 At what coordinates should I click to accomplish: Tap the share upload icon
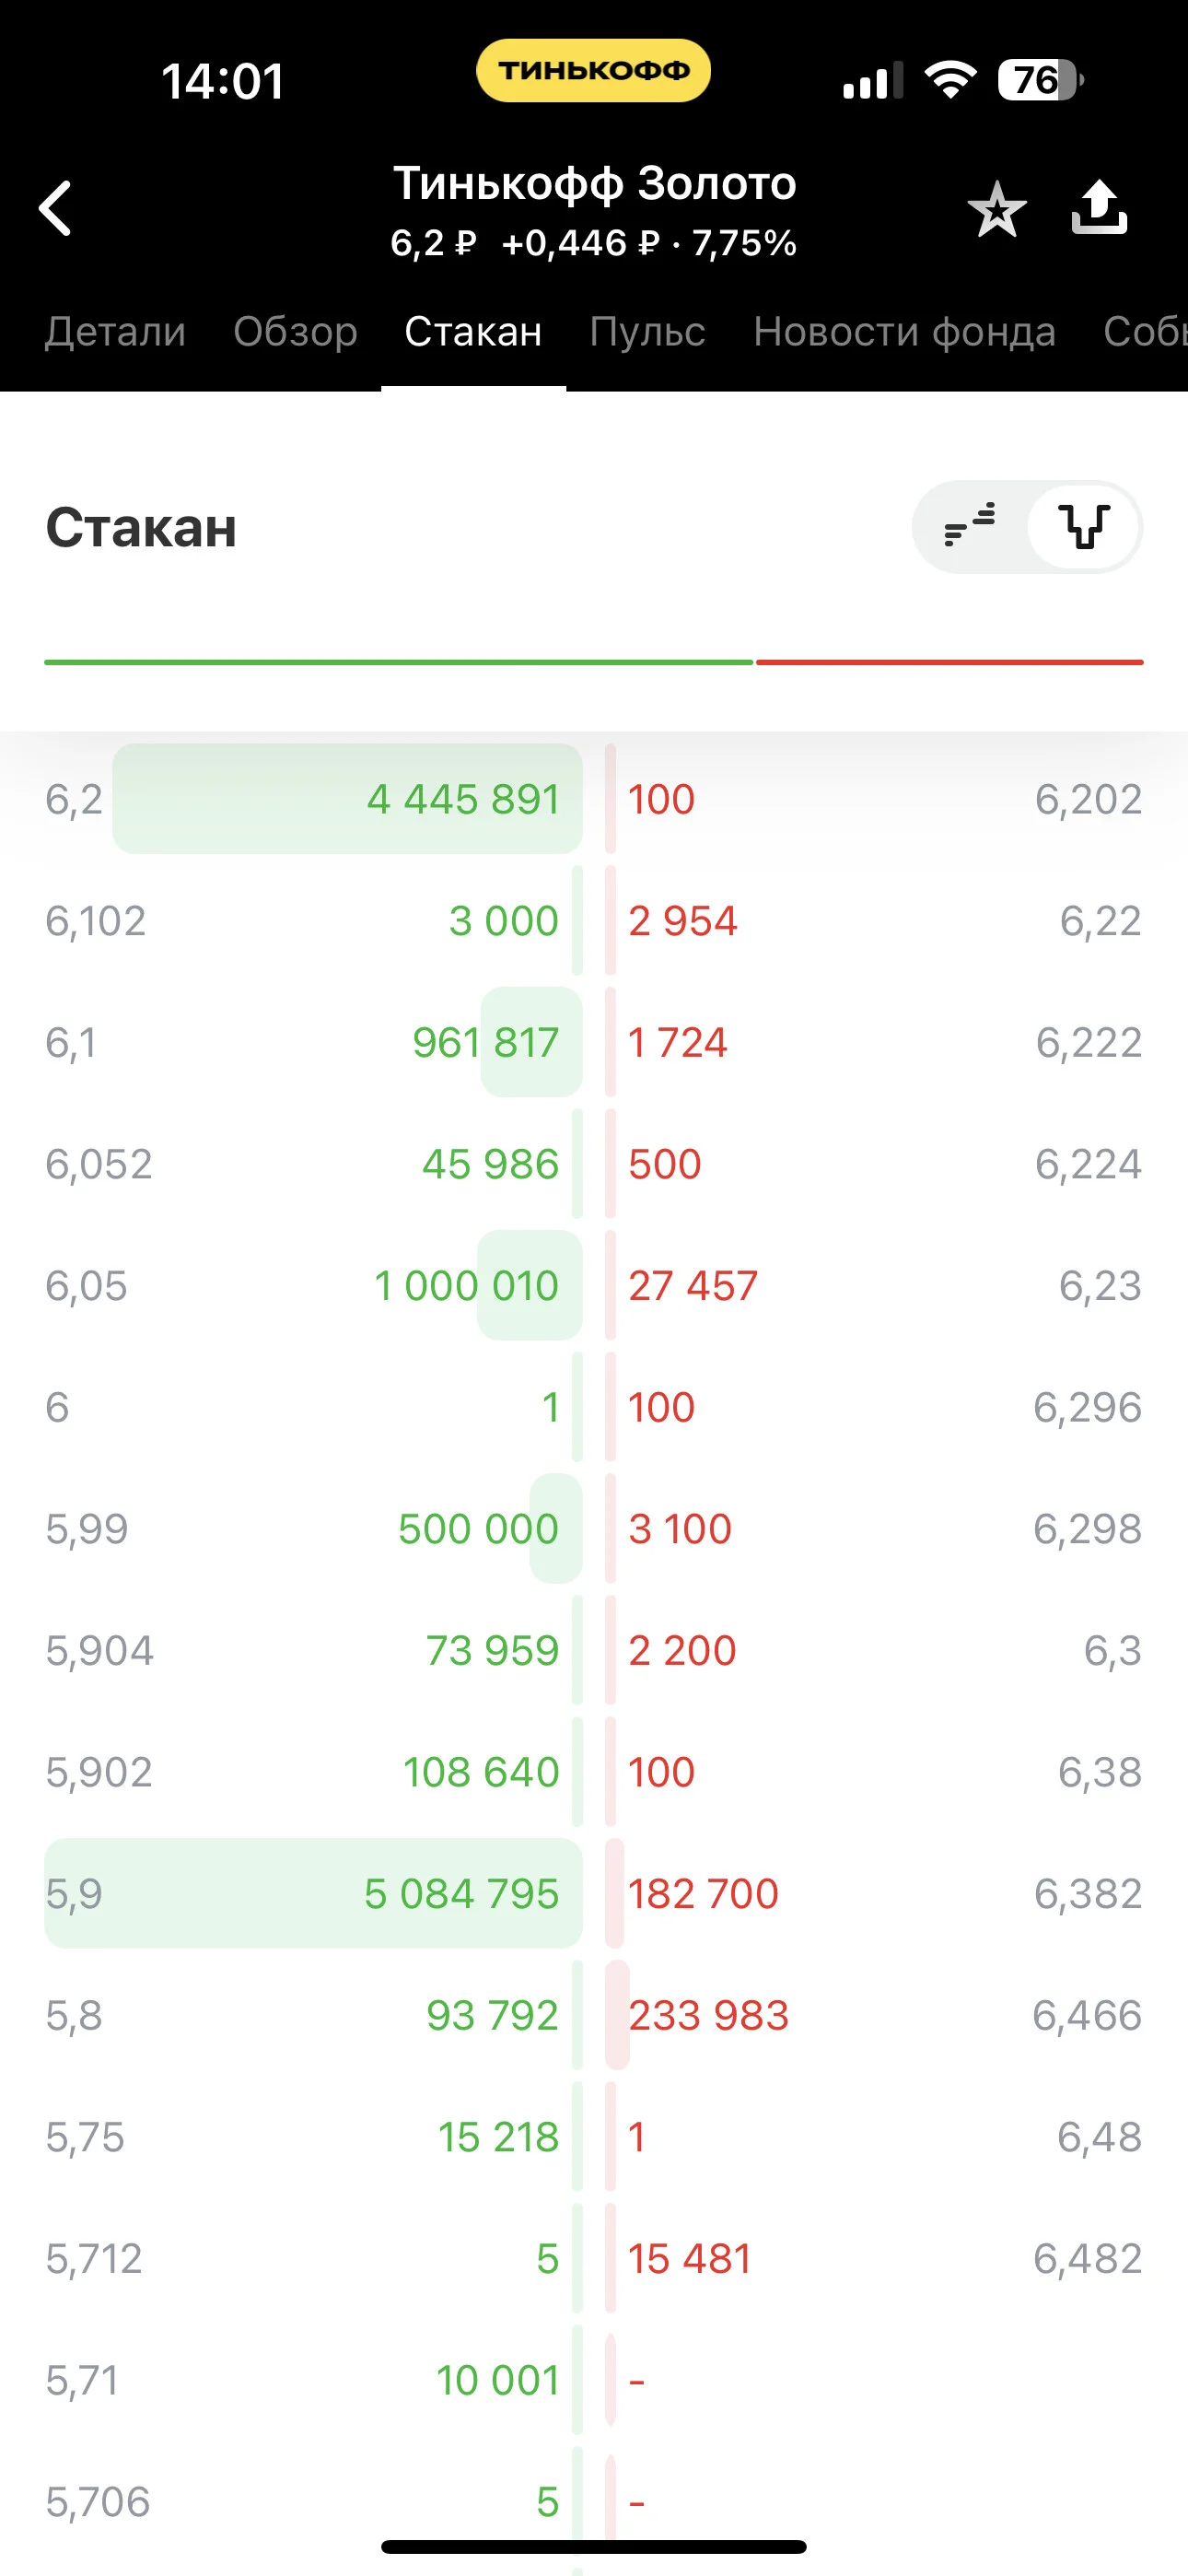(x=1099, y=207)
